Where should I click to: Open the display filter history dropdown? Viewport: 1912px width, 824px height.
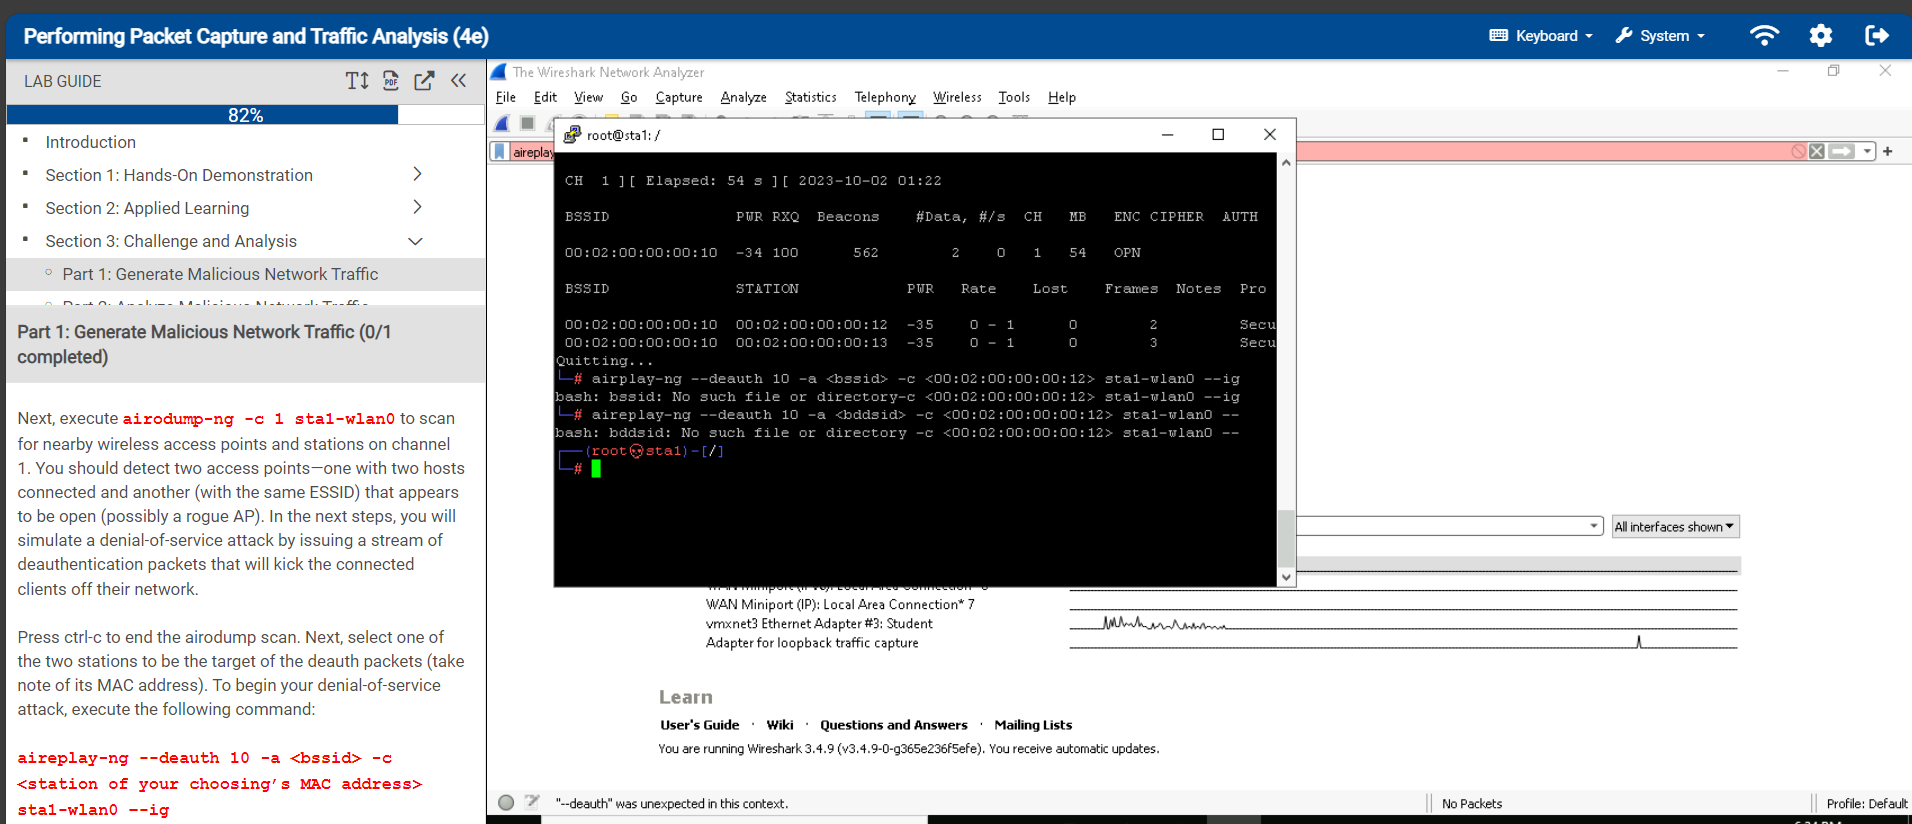click(x=1867, y=152)
